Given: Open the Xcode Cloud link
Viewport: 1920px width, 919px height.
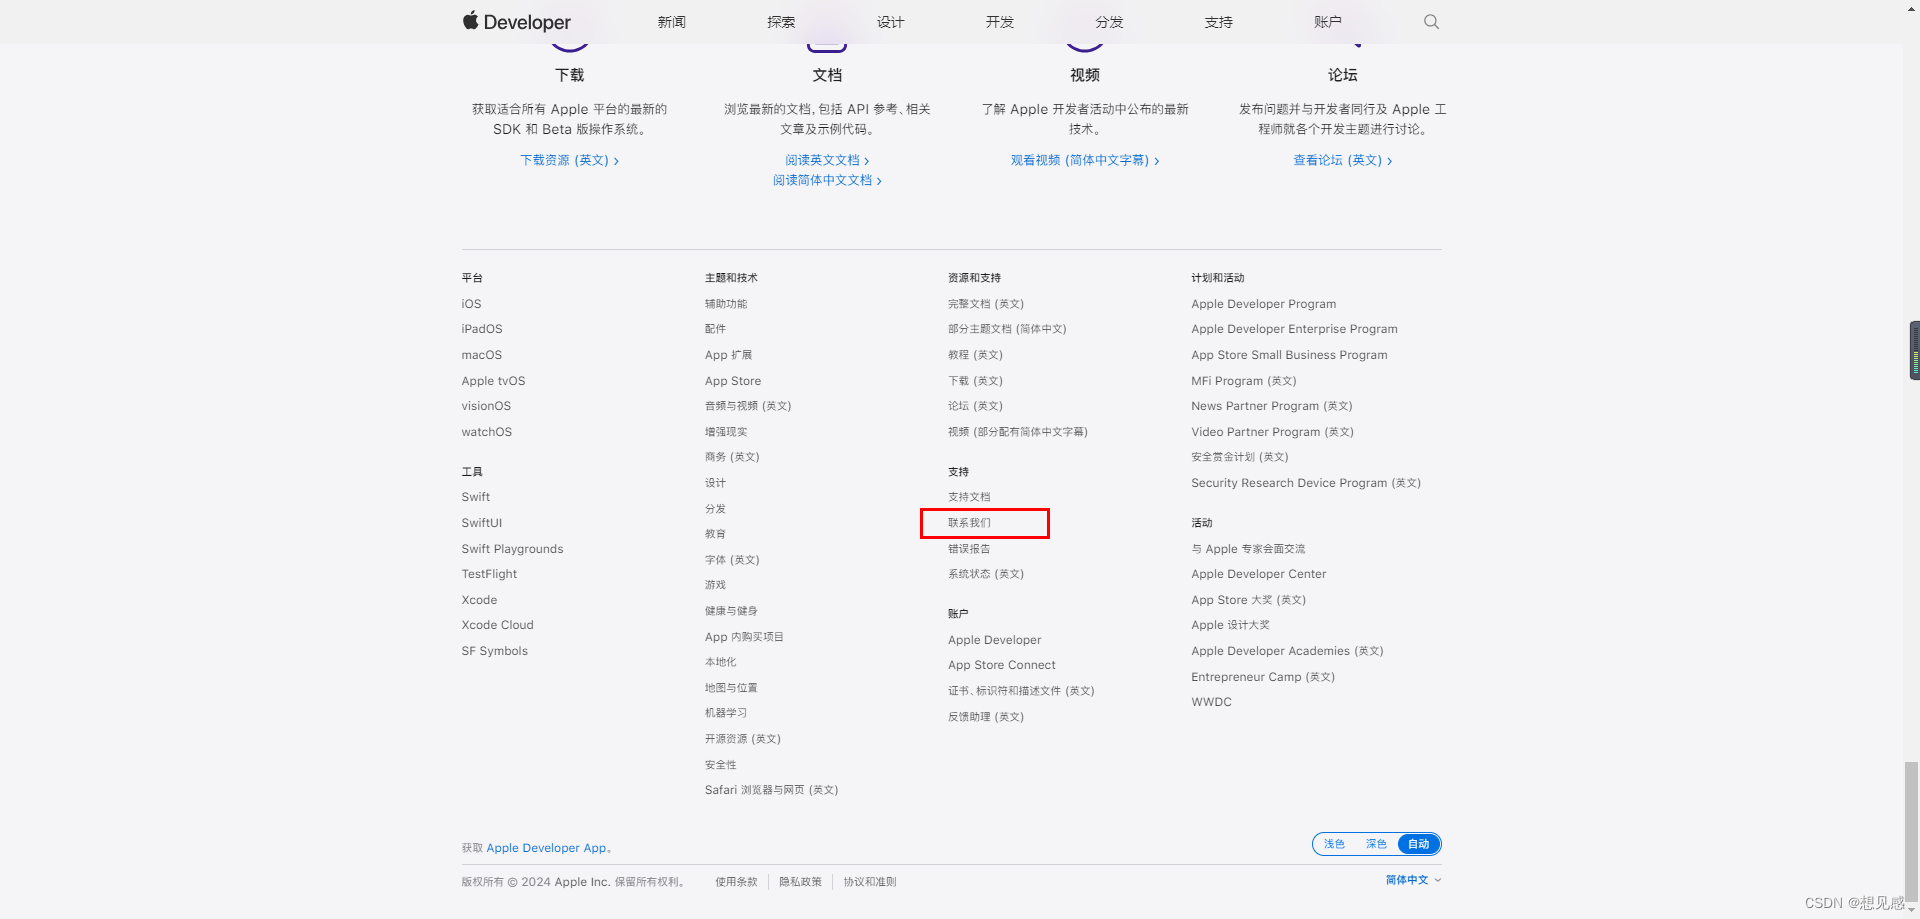Looking at the screenshot, I should [x=497, y=625].
